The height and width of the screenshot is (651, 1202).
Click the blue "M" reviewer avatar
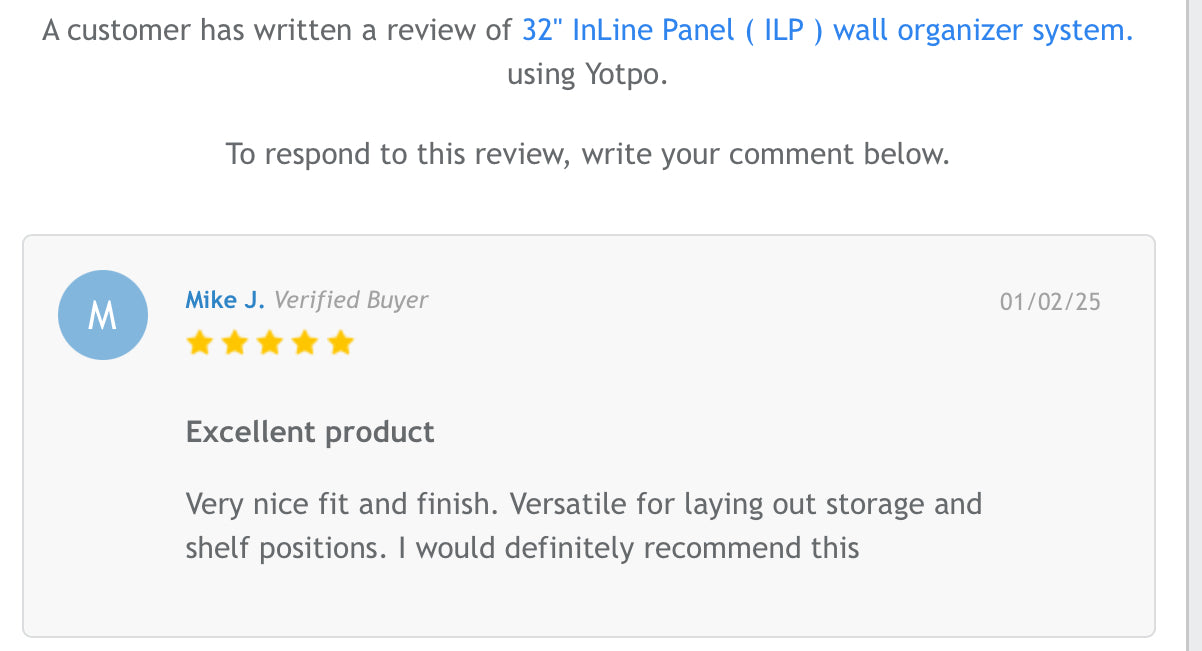[x=103, y=315]
